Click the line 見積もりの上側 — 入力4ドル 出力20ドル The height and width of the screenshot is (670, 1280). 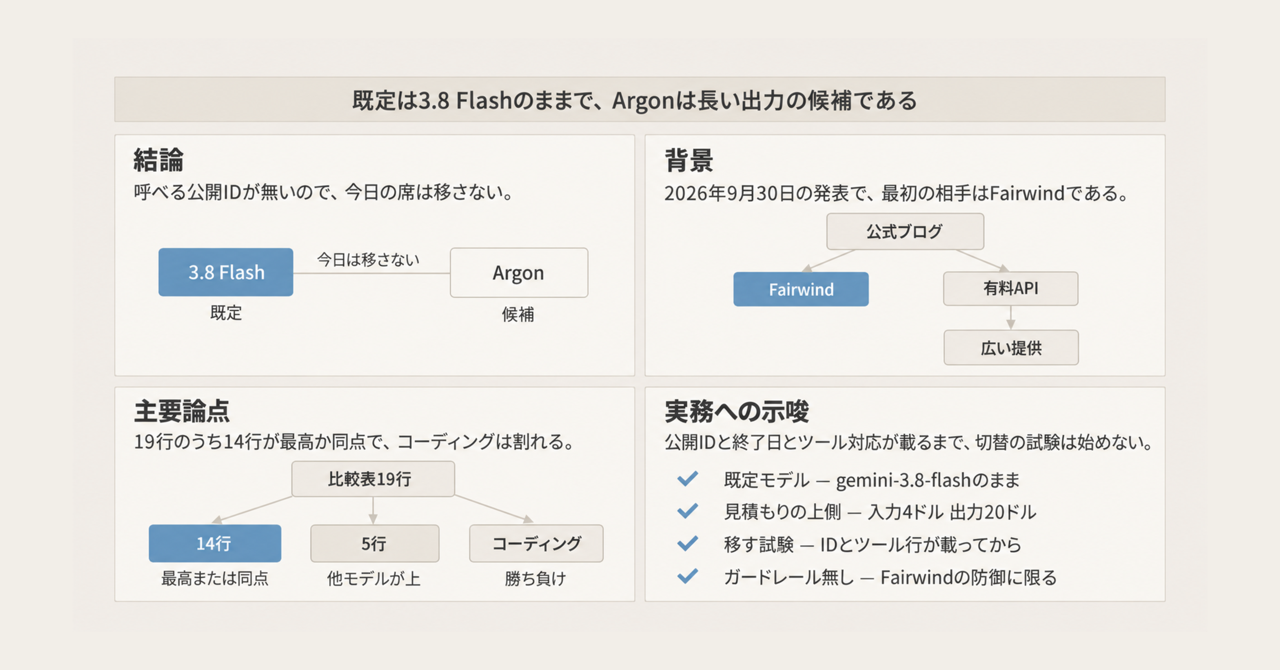point(879,512)
